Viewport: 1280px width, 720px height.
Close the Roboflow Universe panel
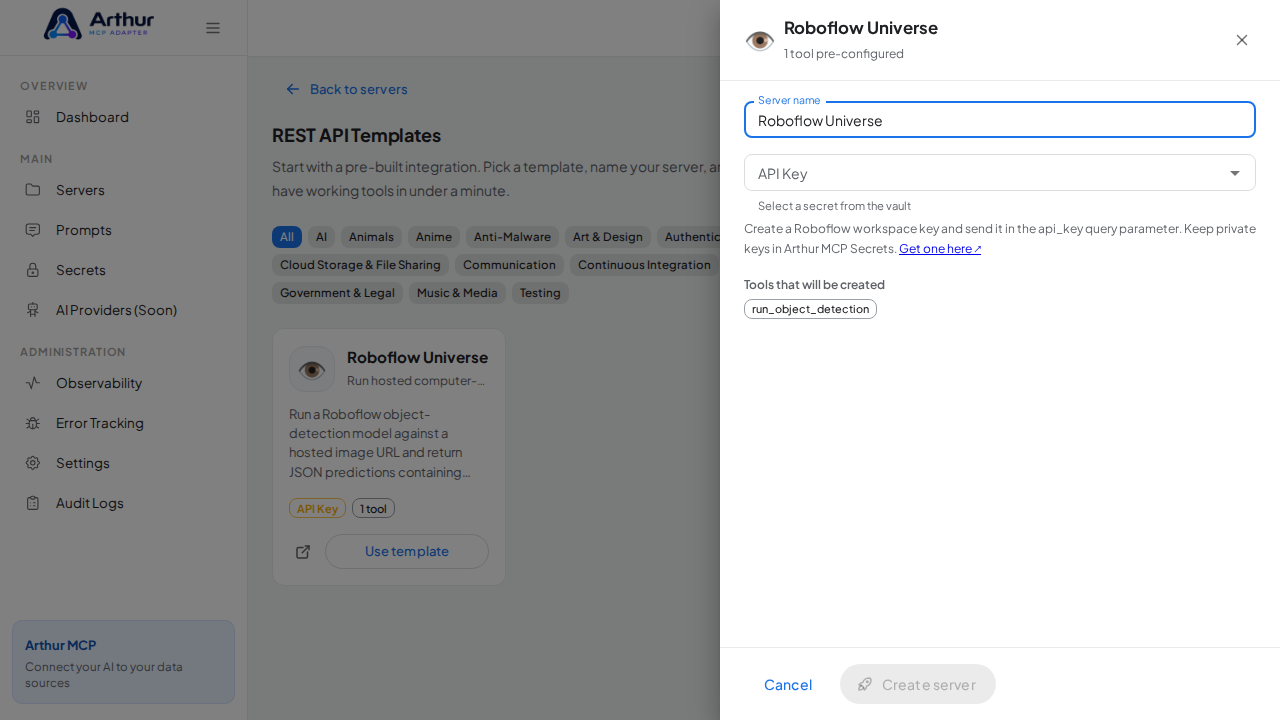pos(1242,40)
